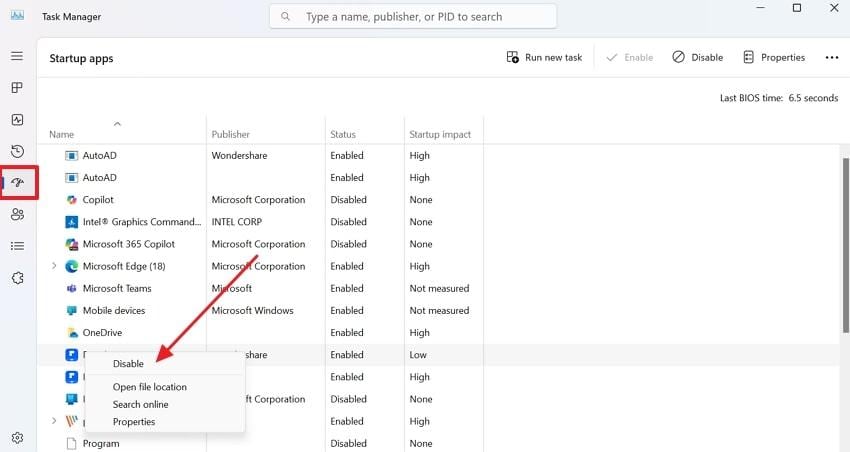
Task: Open the hamburger navigation menu
Action: pos(17,56)
